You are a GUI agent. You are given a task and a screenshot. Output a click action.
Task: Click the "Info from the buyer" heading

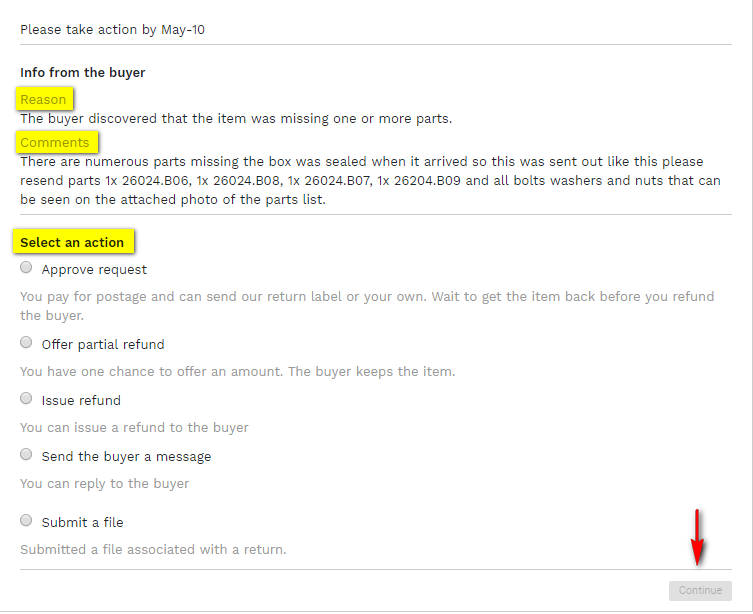coord(83,73)
